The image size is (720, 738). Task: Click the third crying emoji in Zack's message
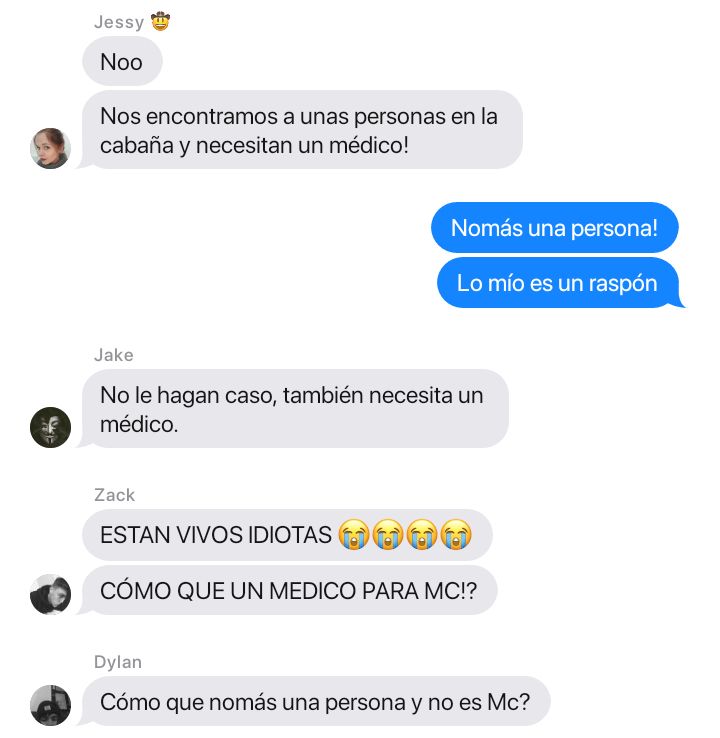[x=422, y=535]
